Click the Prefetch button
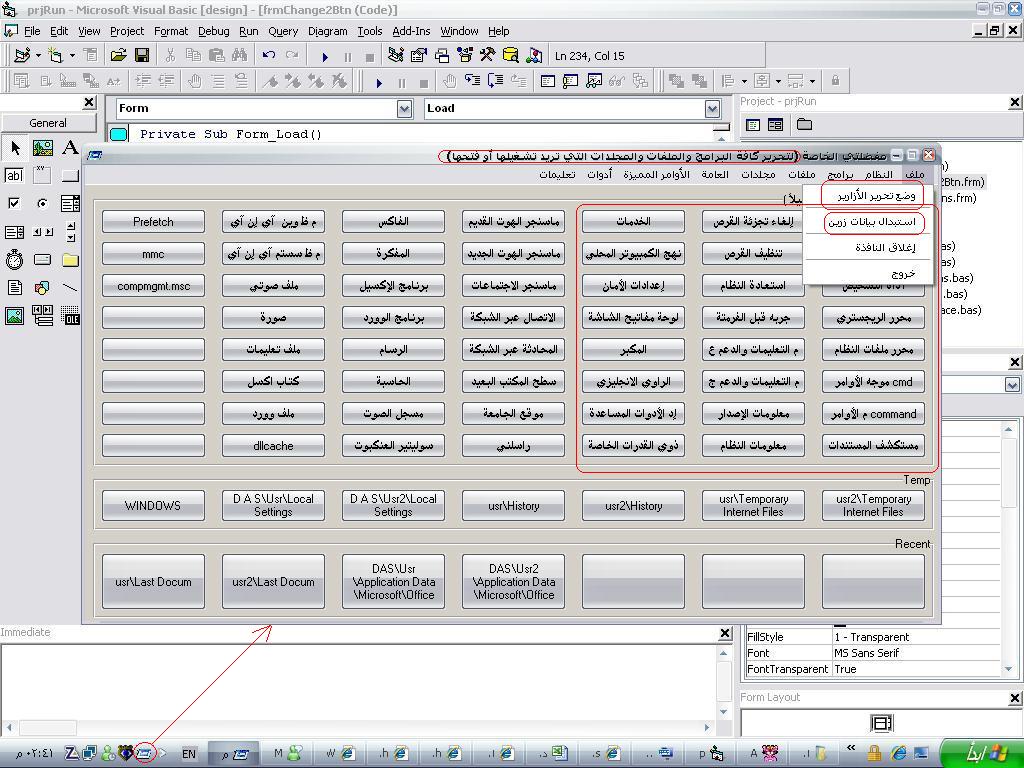Screen dimensions: 1024x768 click(x=153, y=222)
